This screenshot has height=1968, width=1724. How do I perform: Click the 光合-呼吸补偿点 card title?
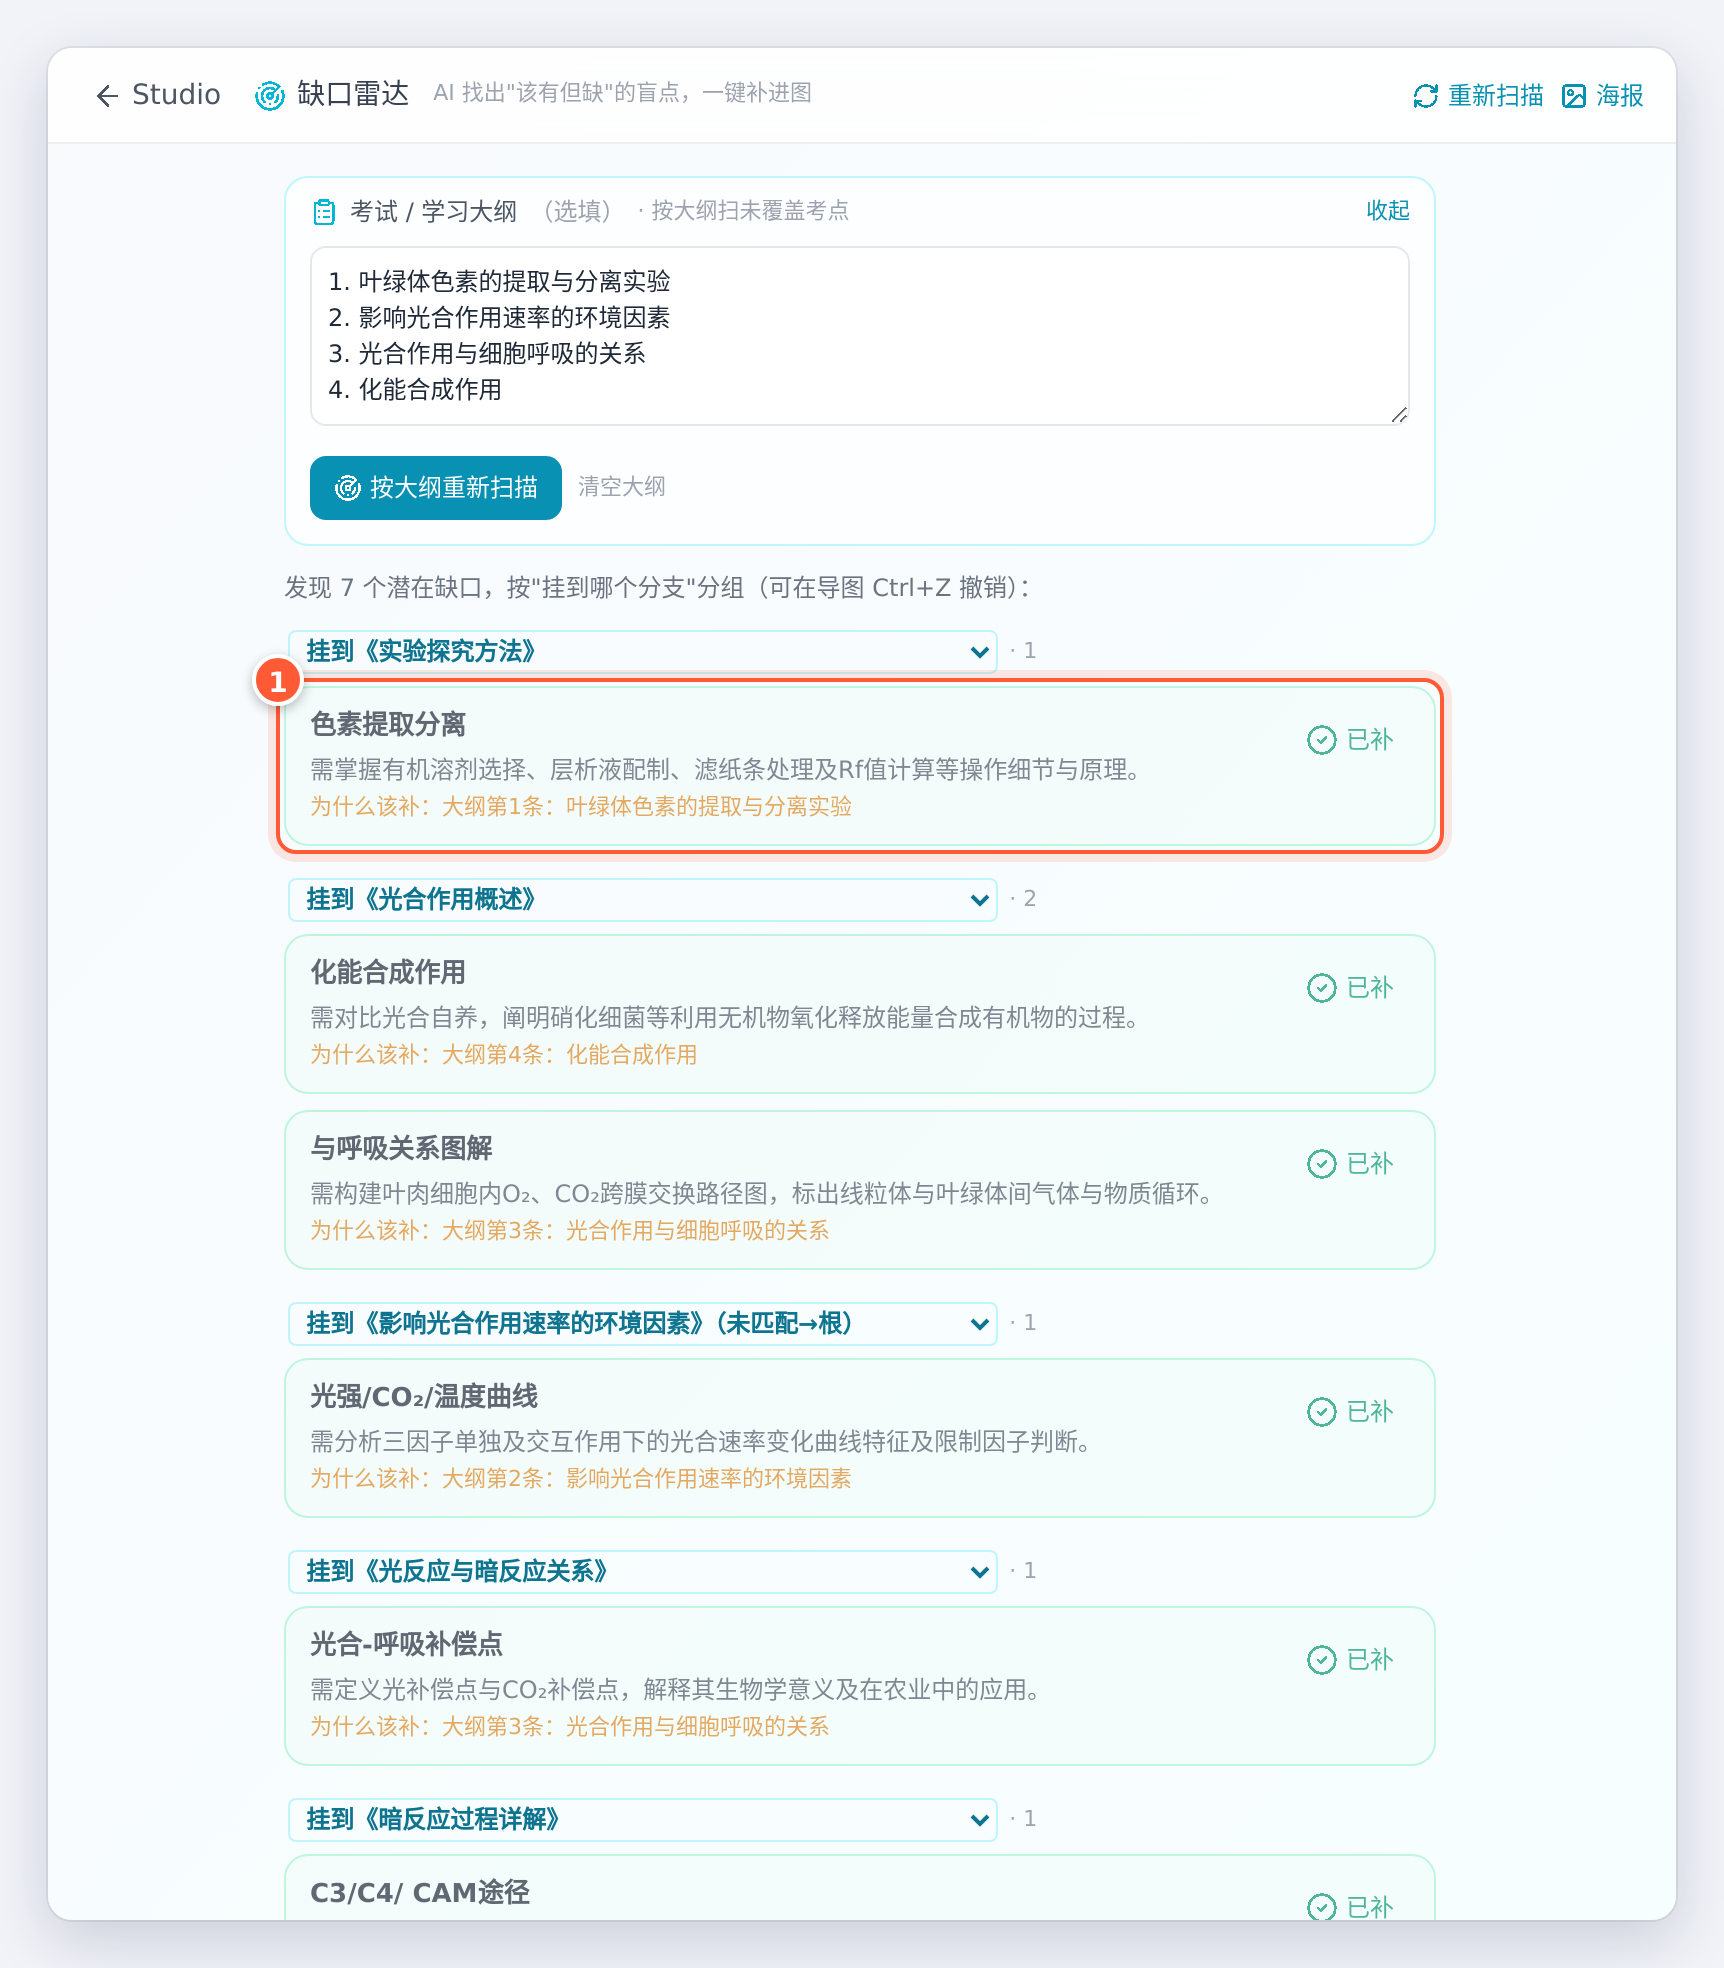[406, 1644]
